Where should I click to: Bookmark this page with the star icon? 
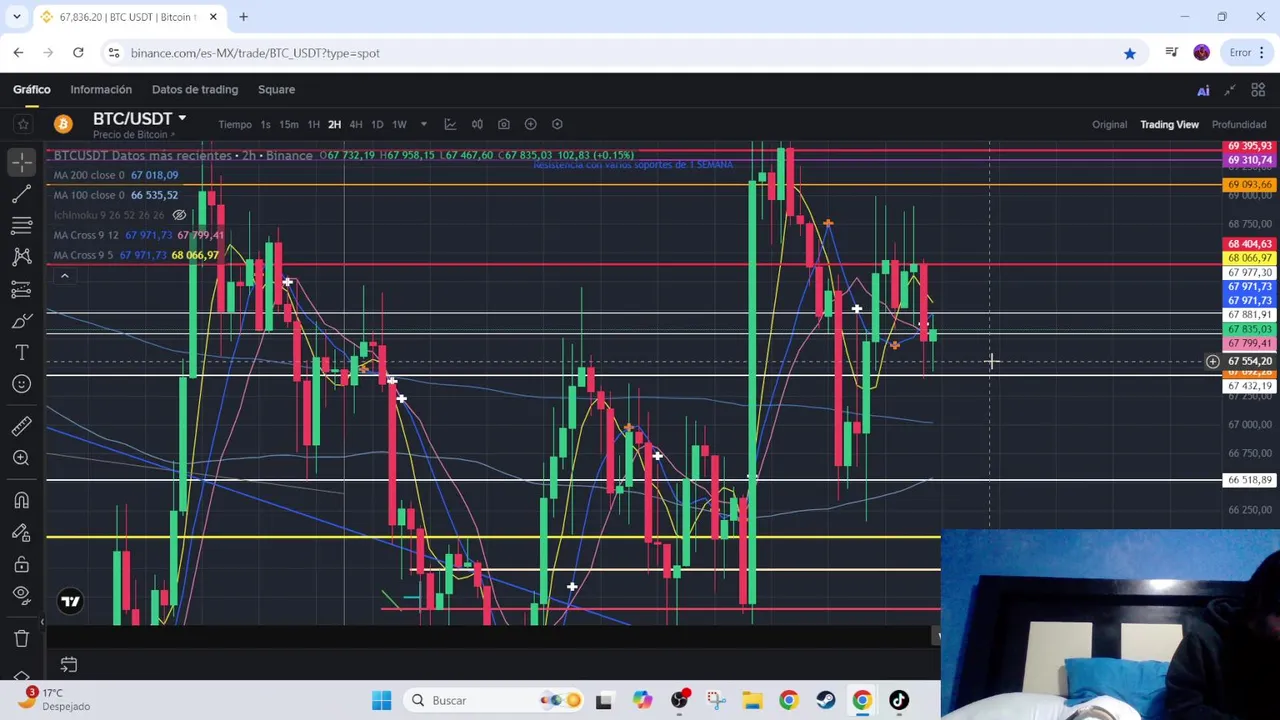pyautogui.click(x=1129, y=53)
